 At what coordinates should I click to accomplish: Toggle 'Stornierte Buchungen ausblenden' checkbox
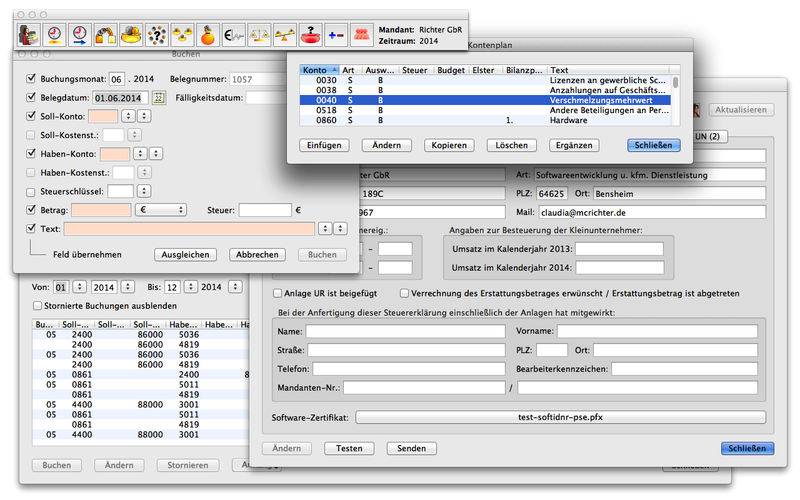pos(37,305)
